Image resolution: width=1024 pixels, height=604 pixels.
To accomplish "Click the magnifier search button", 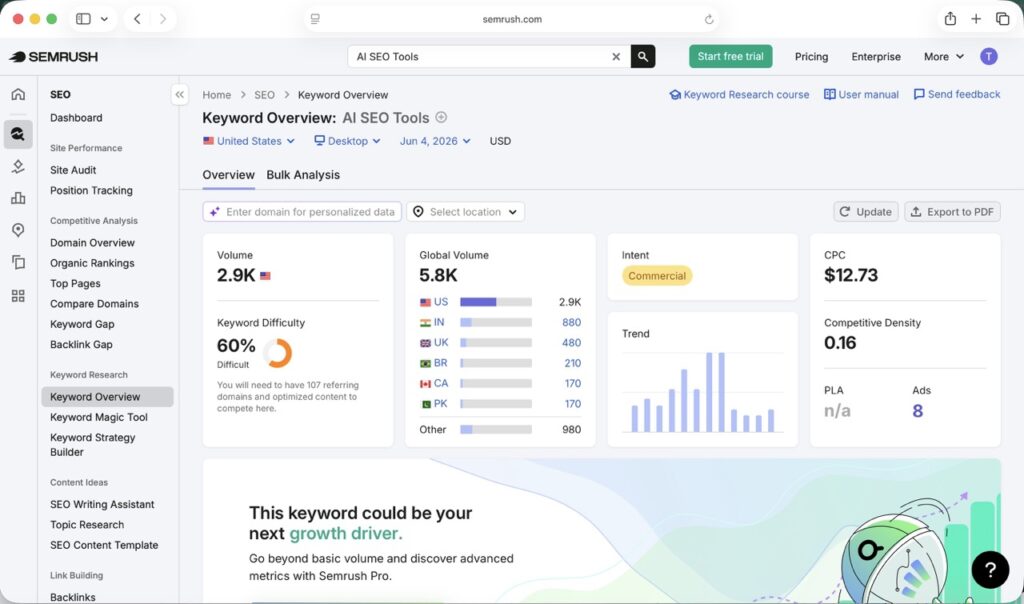I will pyautogui.click(x=643, y=57).
